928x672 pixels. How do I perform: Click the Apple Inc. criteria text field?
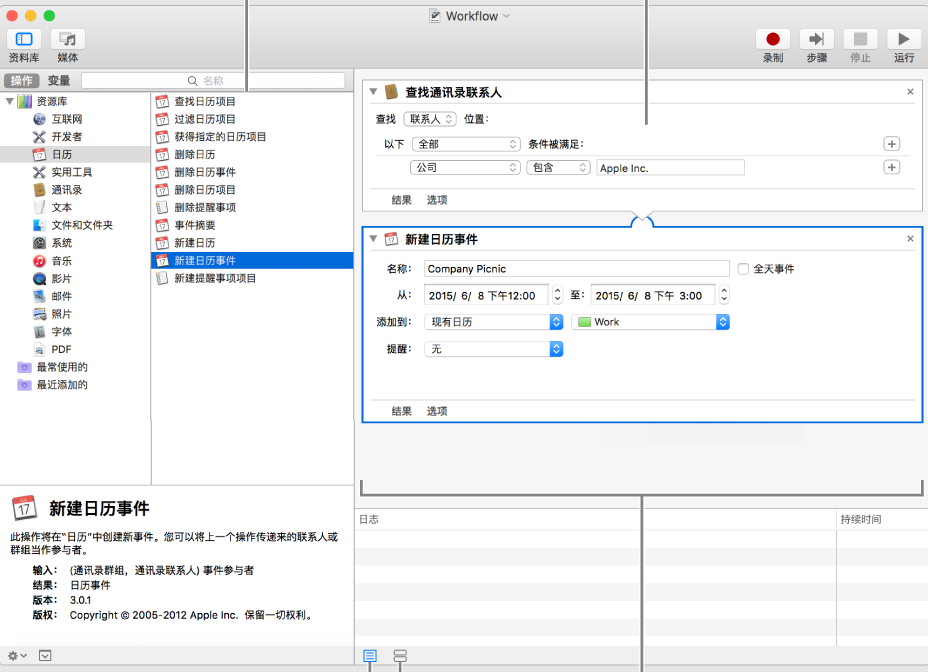[x=671, y=168]
